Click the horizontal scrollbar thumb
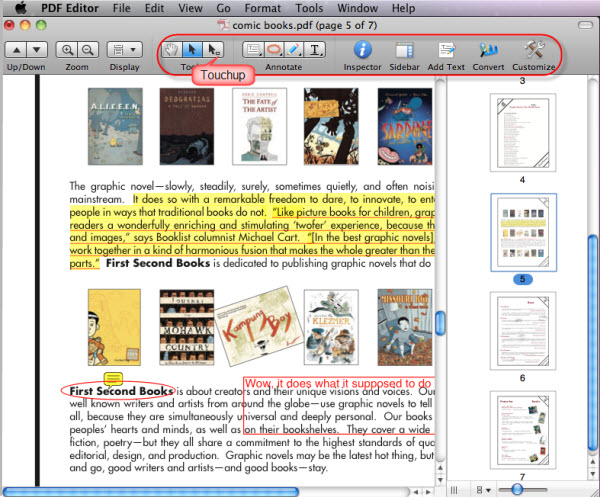 point(151,492)
